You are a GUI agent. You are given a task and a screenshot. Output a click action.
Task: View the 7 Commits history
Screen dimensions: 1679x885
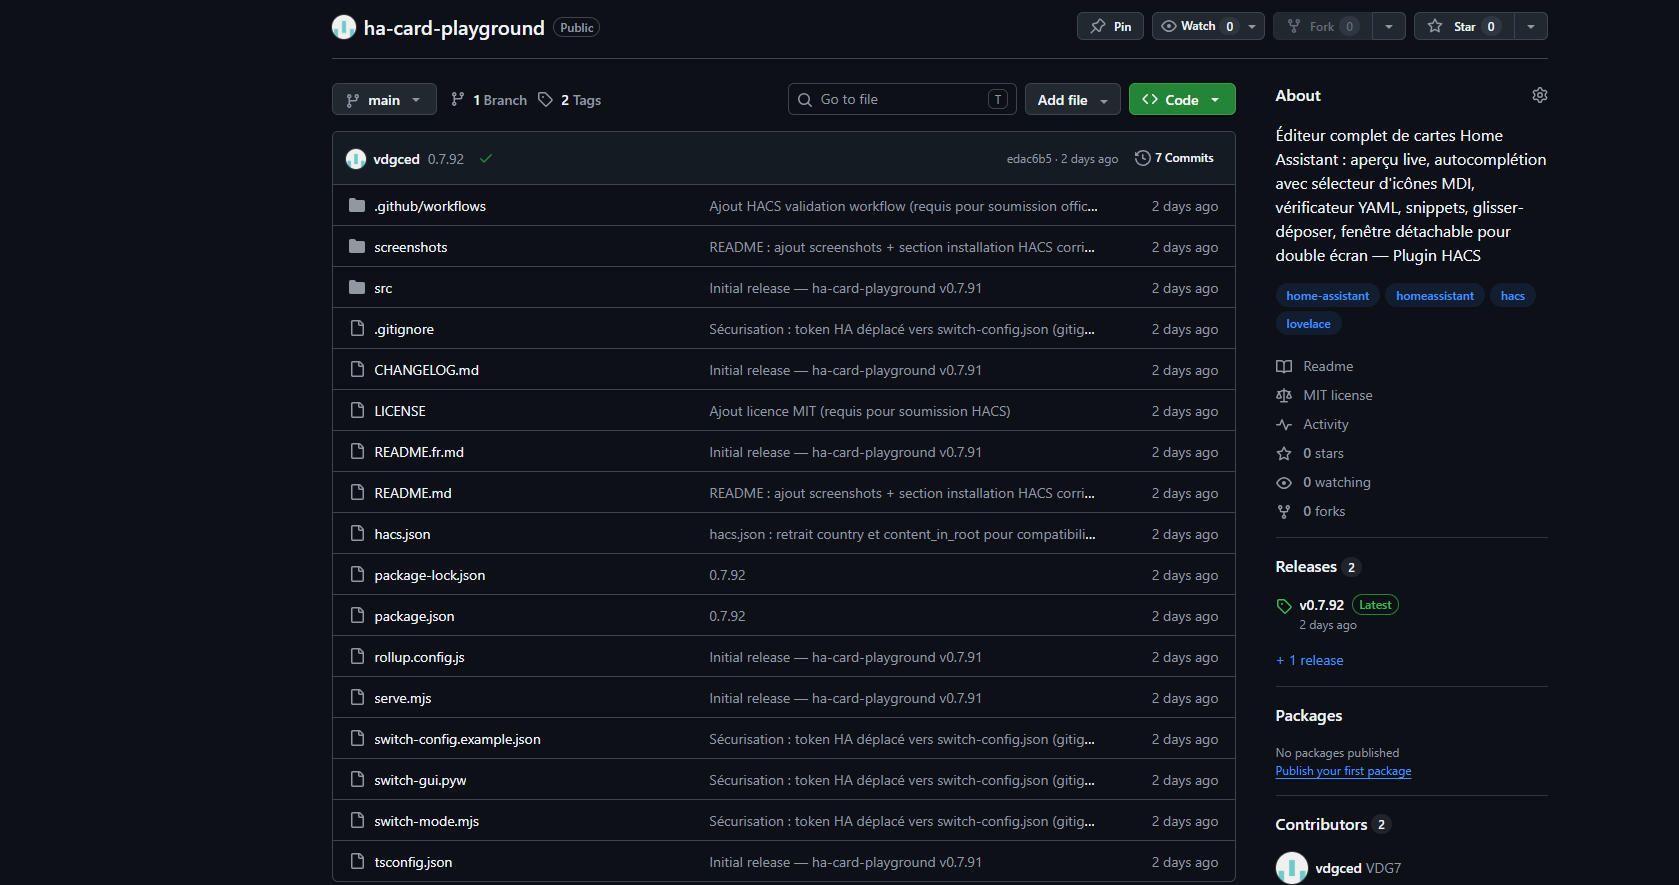click(x=1174, y=158)
